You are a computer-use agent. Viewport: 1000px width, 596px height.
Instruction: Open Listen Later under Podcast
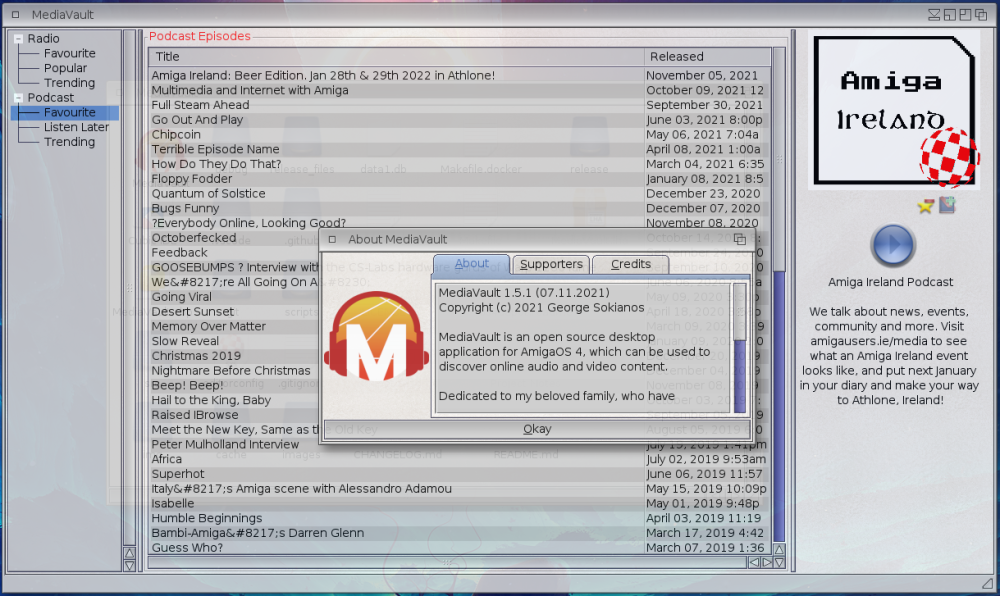(76, 127)
